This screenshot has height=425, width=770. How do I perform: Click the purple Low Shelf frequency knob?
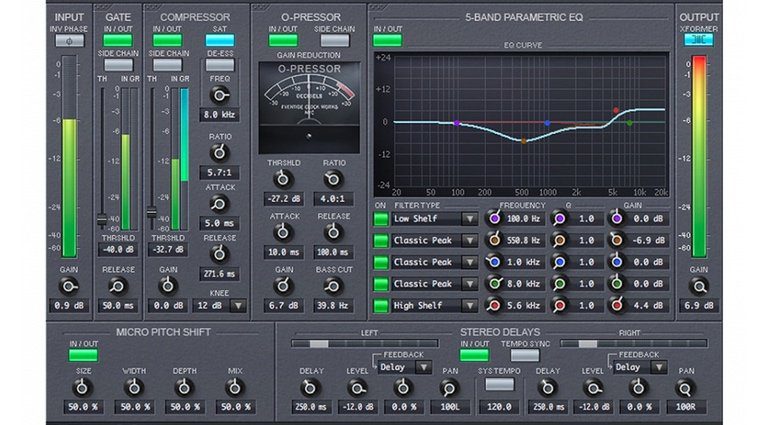[493, 218]
